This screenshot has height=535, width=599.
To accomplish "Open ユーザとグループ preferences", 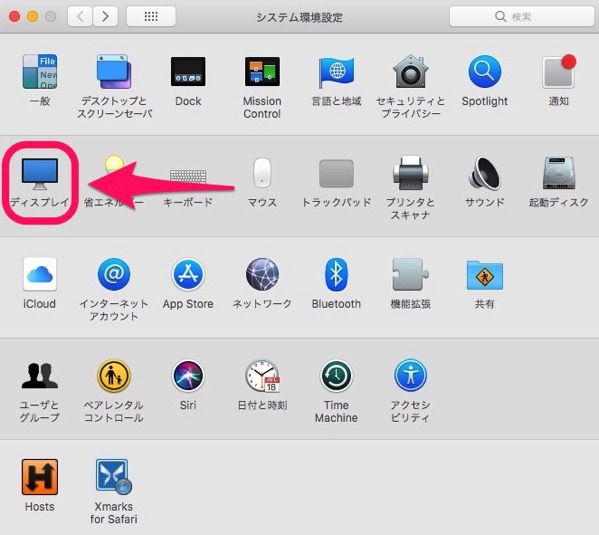I will point(40,375).
